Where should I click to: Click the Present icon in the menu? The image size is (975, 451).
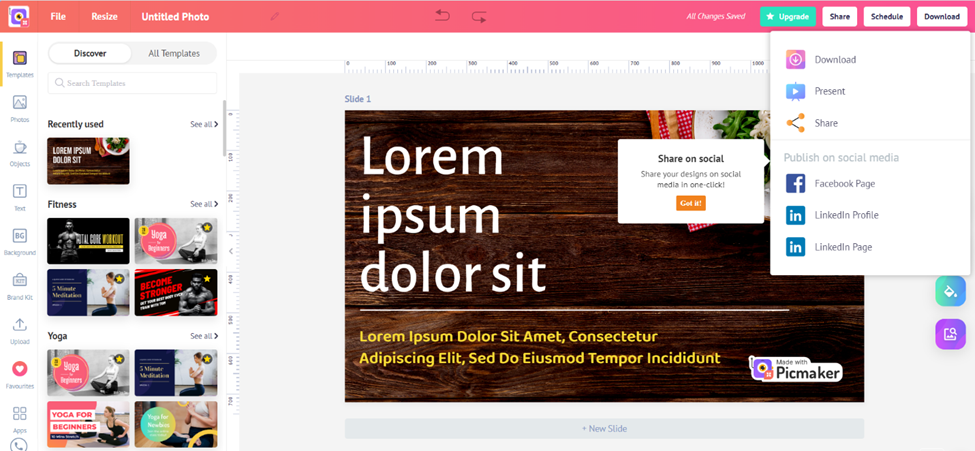pos(795,91)
